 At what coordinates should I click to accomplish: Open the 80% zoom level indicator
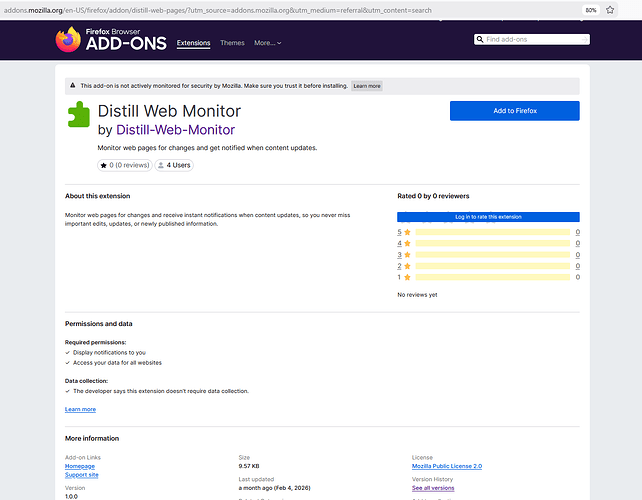pyautogui.click(x=591, y=9)
